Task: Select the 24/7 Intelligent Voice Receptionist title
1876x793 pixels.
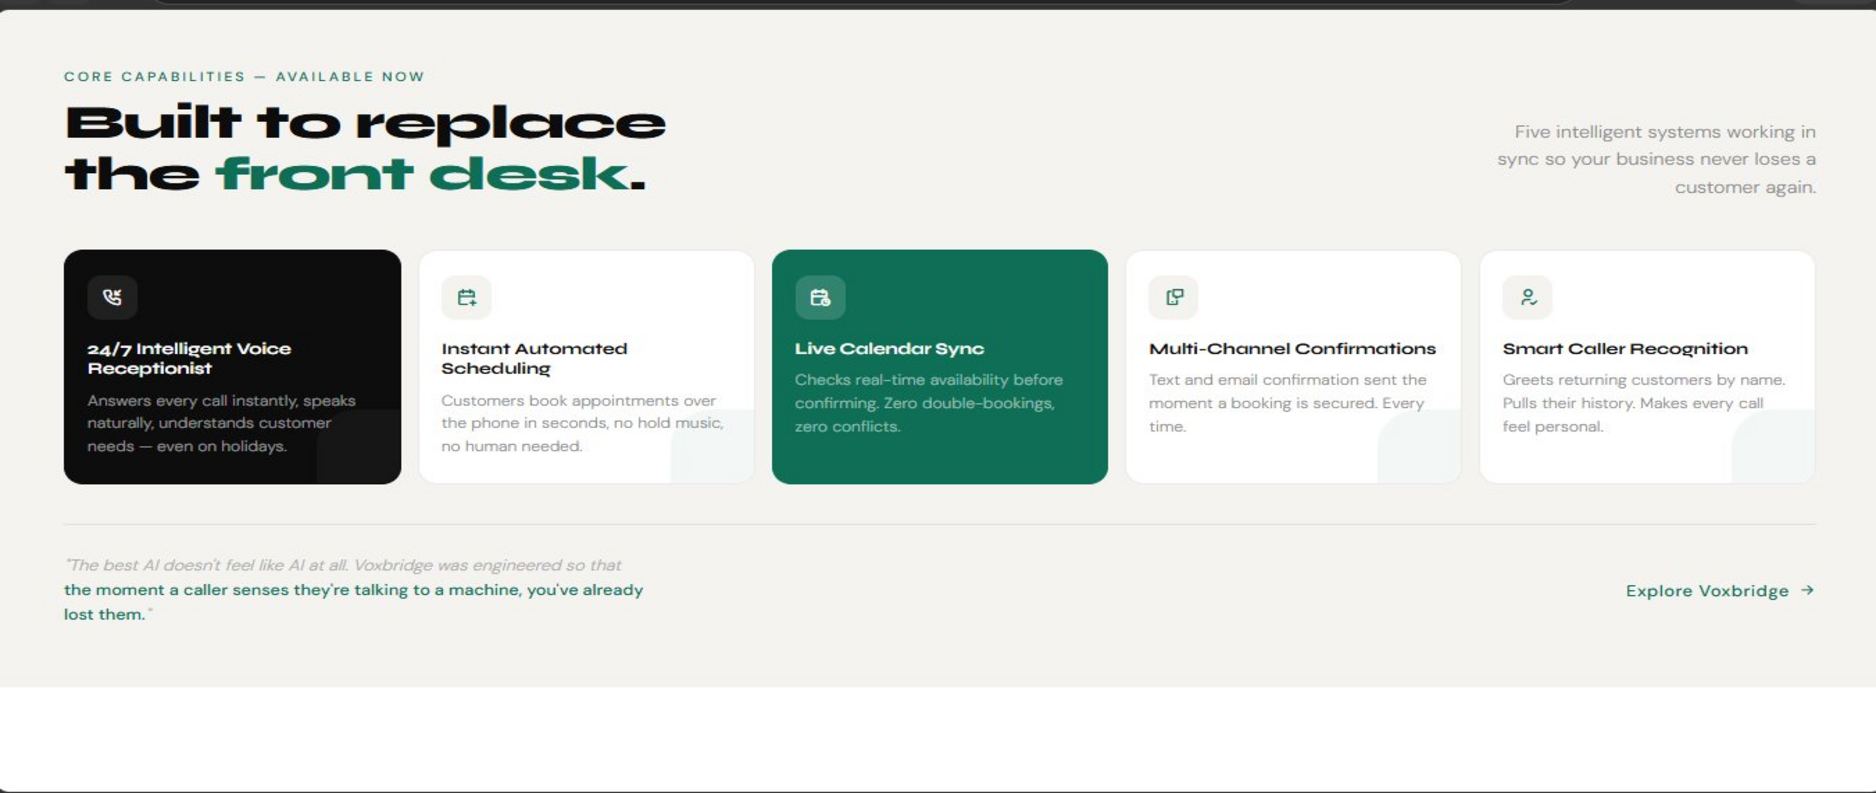Action: 189,358
